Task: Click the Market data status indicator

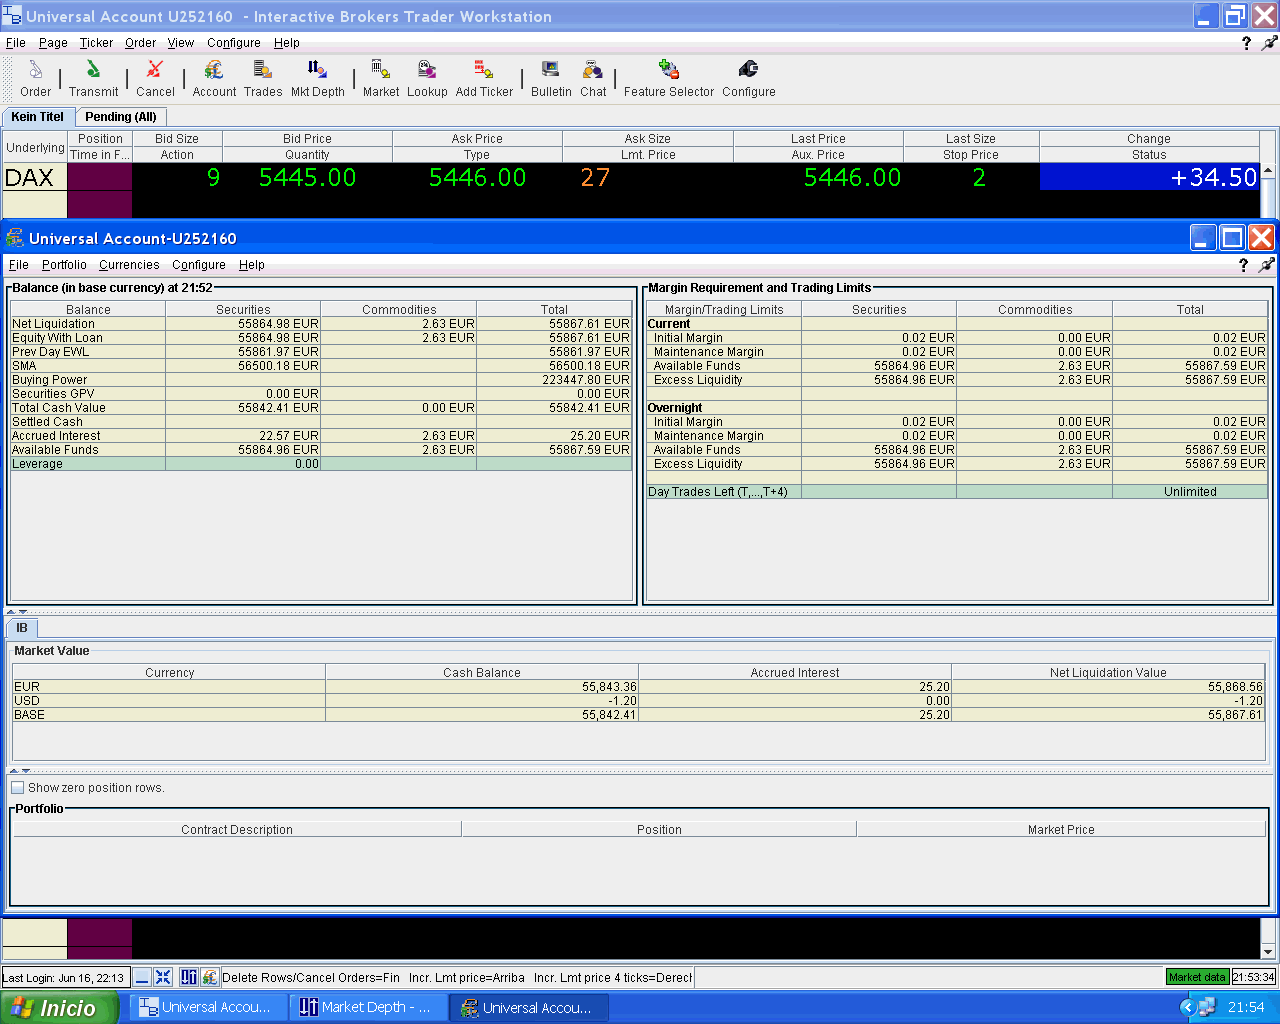Action: [1197, 977]
